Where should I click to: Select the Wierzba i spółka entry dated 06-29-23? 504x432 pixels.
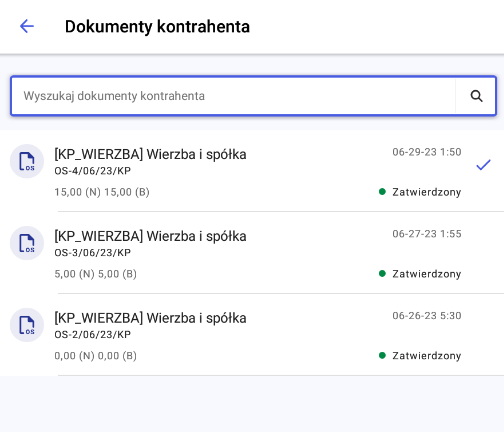click(252, 171)
